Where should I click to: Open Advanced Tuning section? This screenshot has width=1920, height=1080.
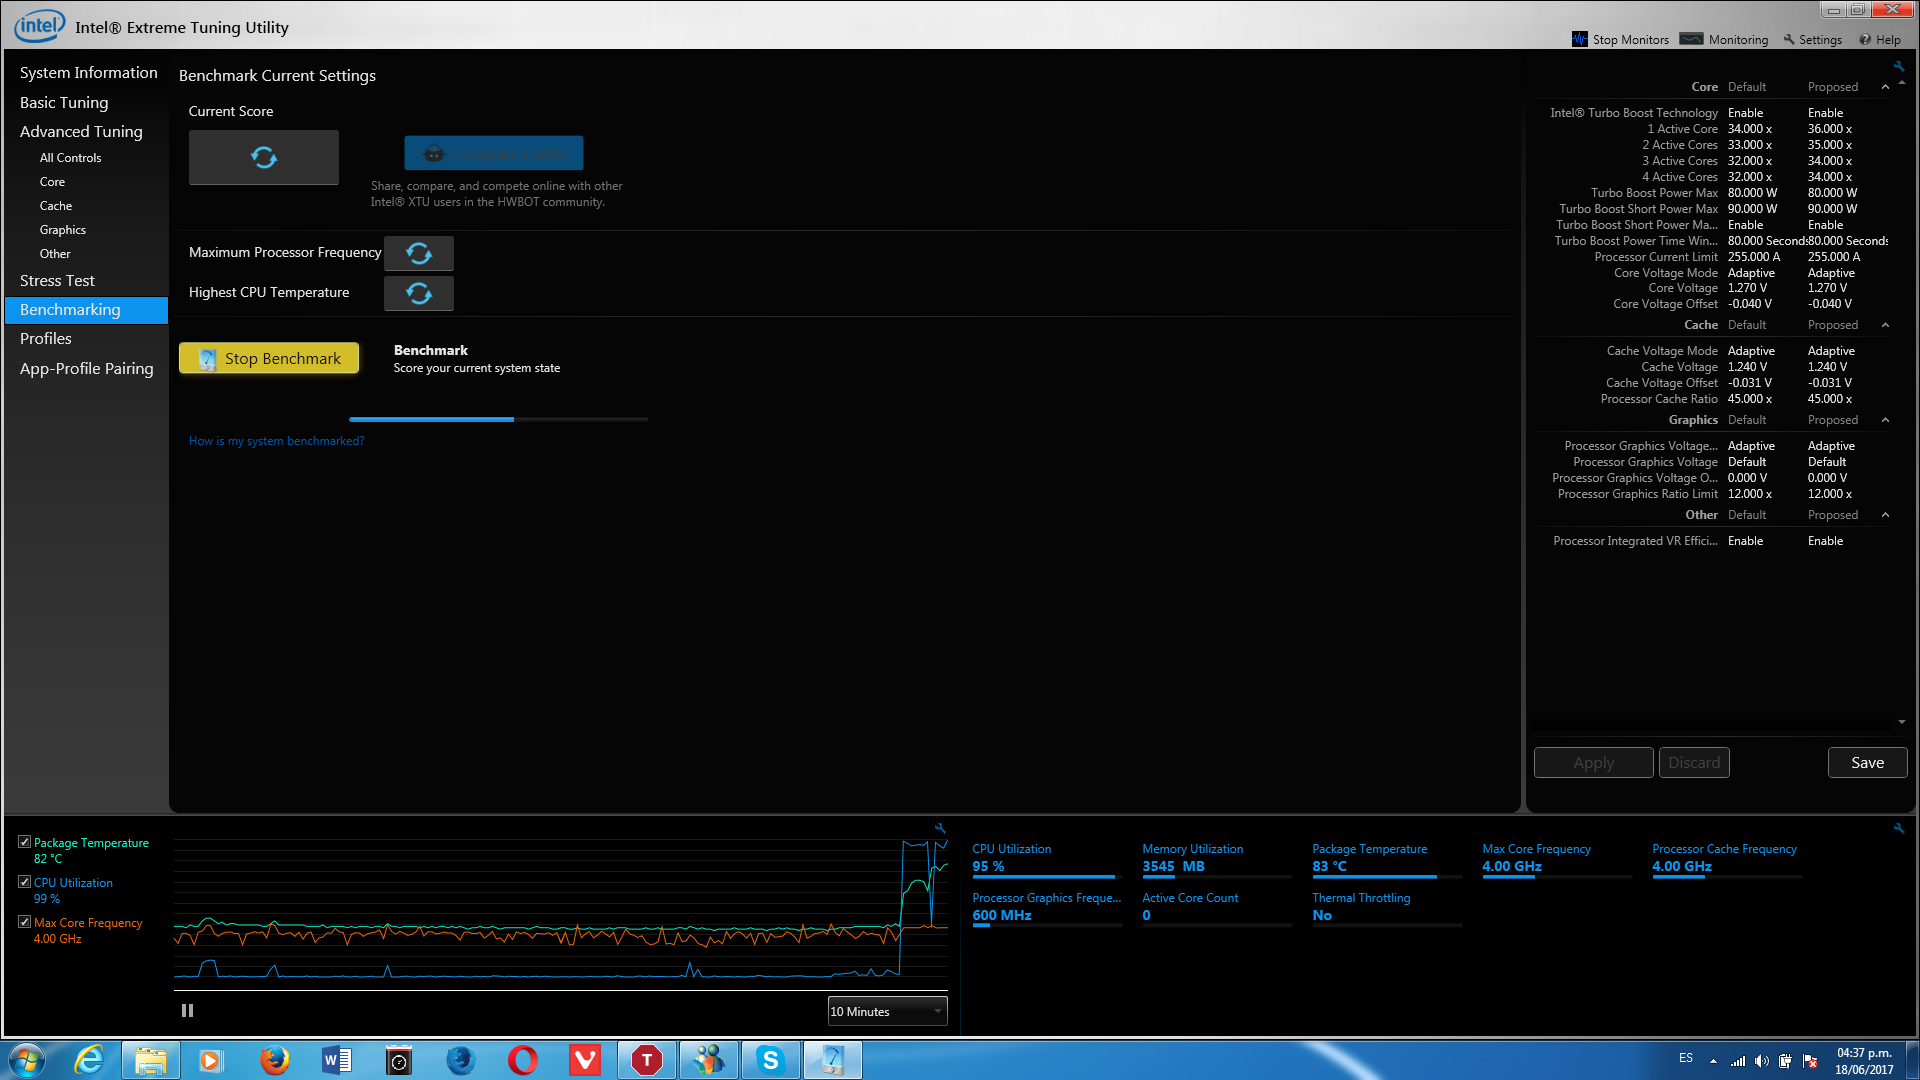click(81, 132)
